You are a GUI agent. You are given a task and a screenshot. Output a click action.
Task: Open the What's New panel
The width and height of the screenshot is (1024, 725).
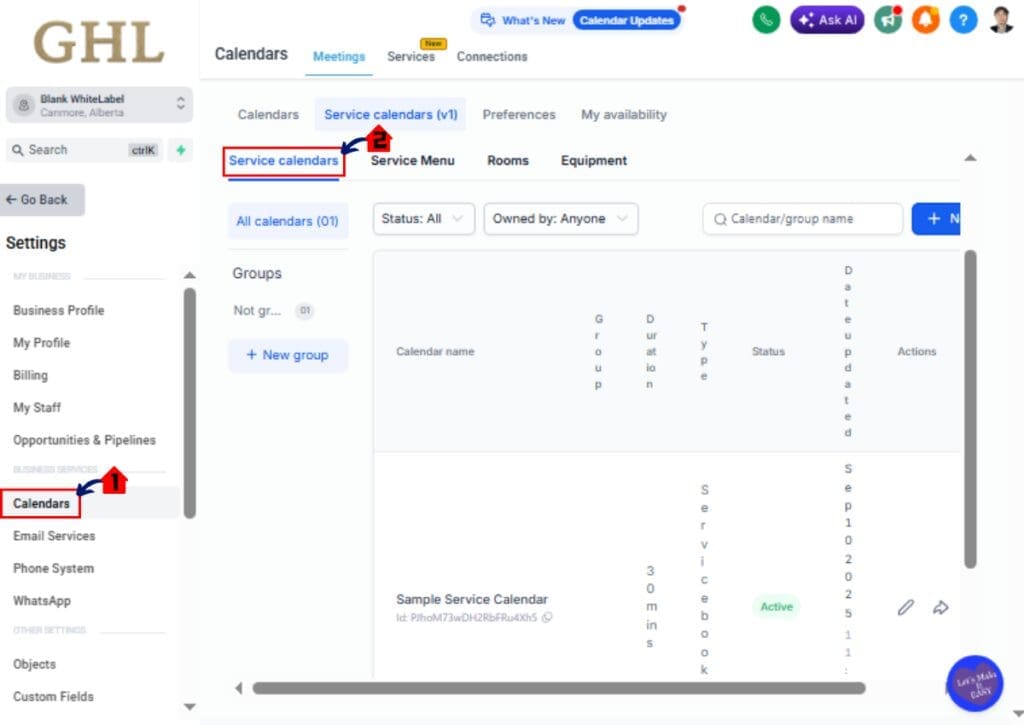[x=521, y=19]
